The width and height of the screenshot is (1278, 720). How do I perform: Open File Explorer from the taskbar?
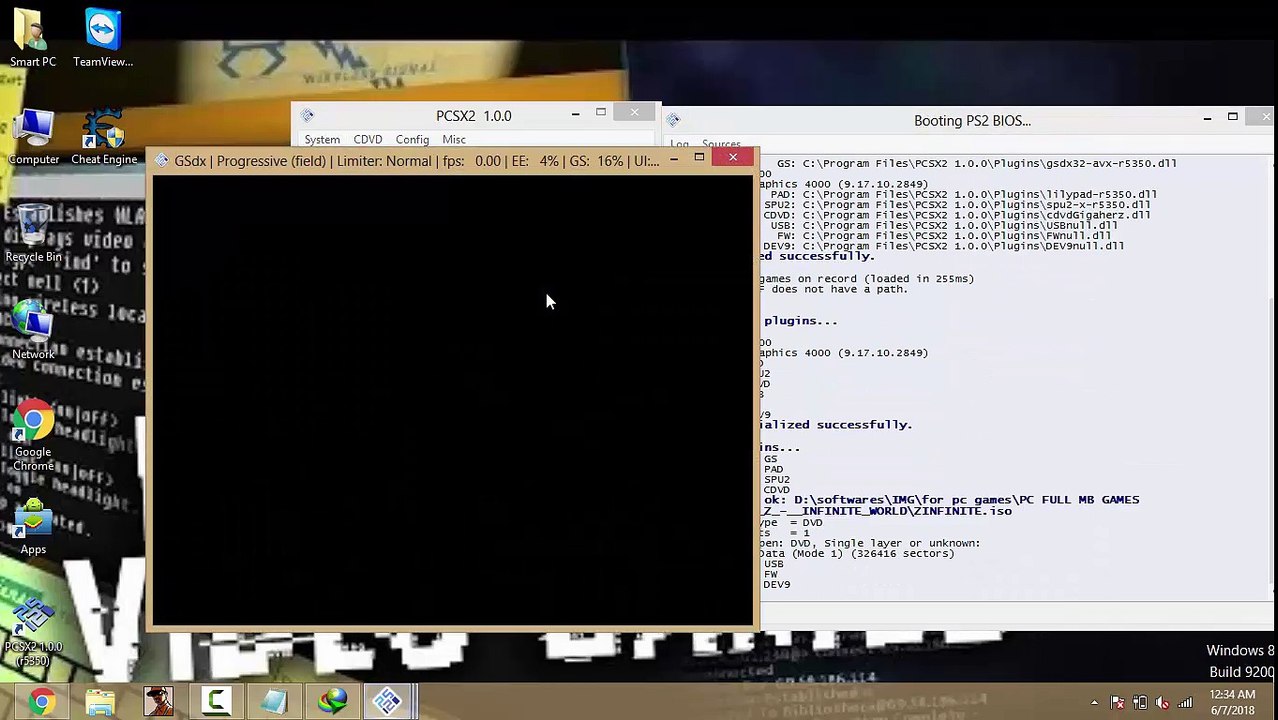(x=100, y=702)
